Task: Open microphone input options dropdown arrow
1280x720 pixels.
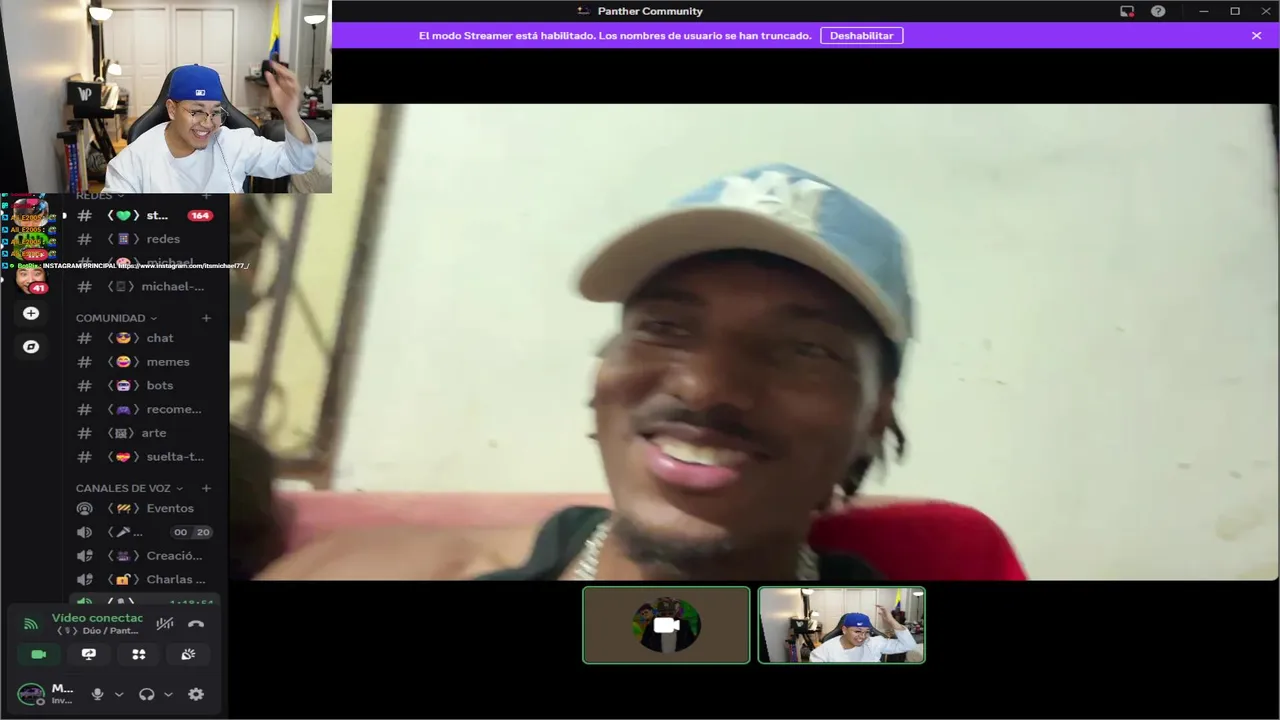Action: point(119,694)
